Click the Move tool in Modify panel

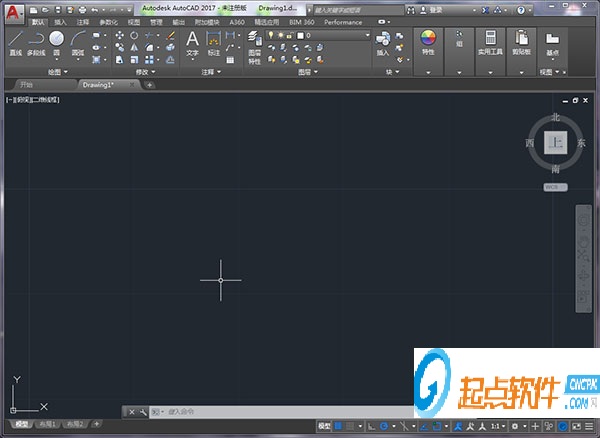[x=119, y=36]
